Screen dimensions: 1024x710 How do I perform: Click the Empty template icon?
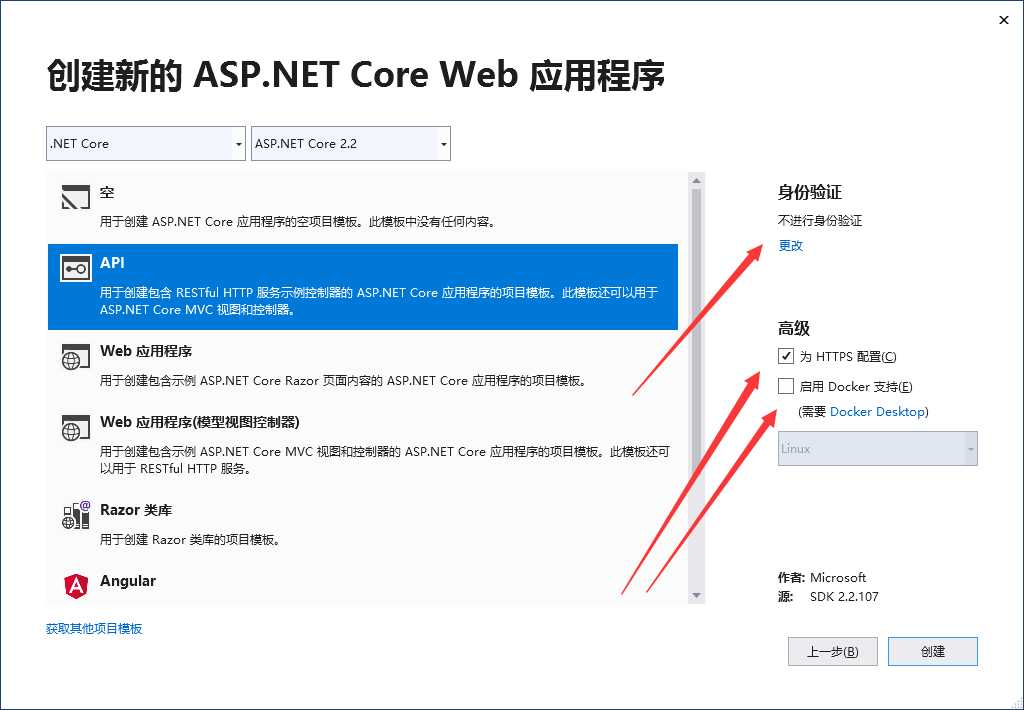tap(76, 197)
